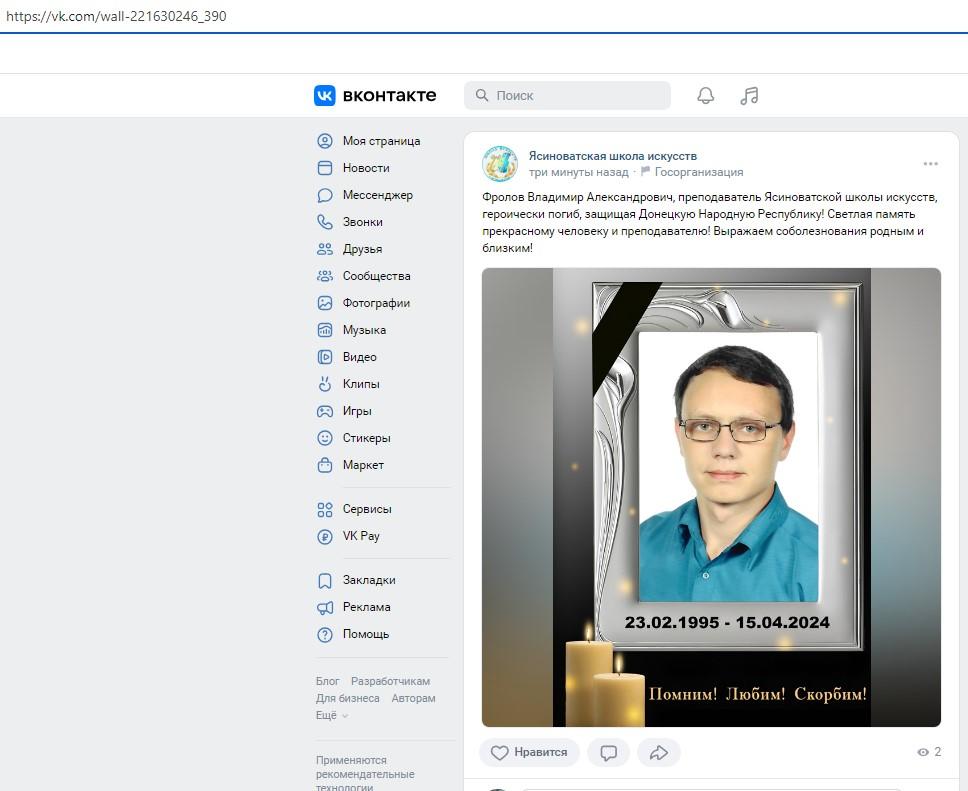
Task: Click the ВКОНТАКТЕ wordmark
Action: click(x=389, y=96)
